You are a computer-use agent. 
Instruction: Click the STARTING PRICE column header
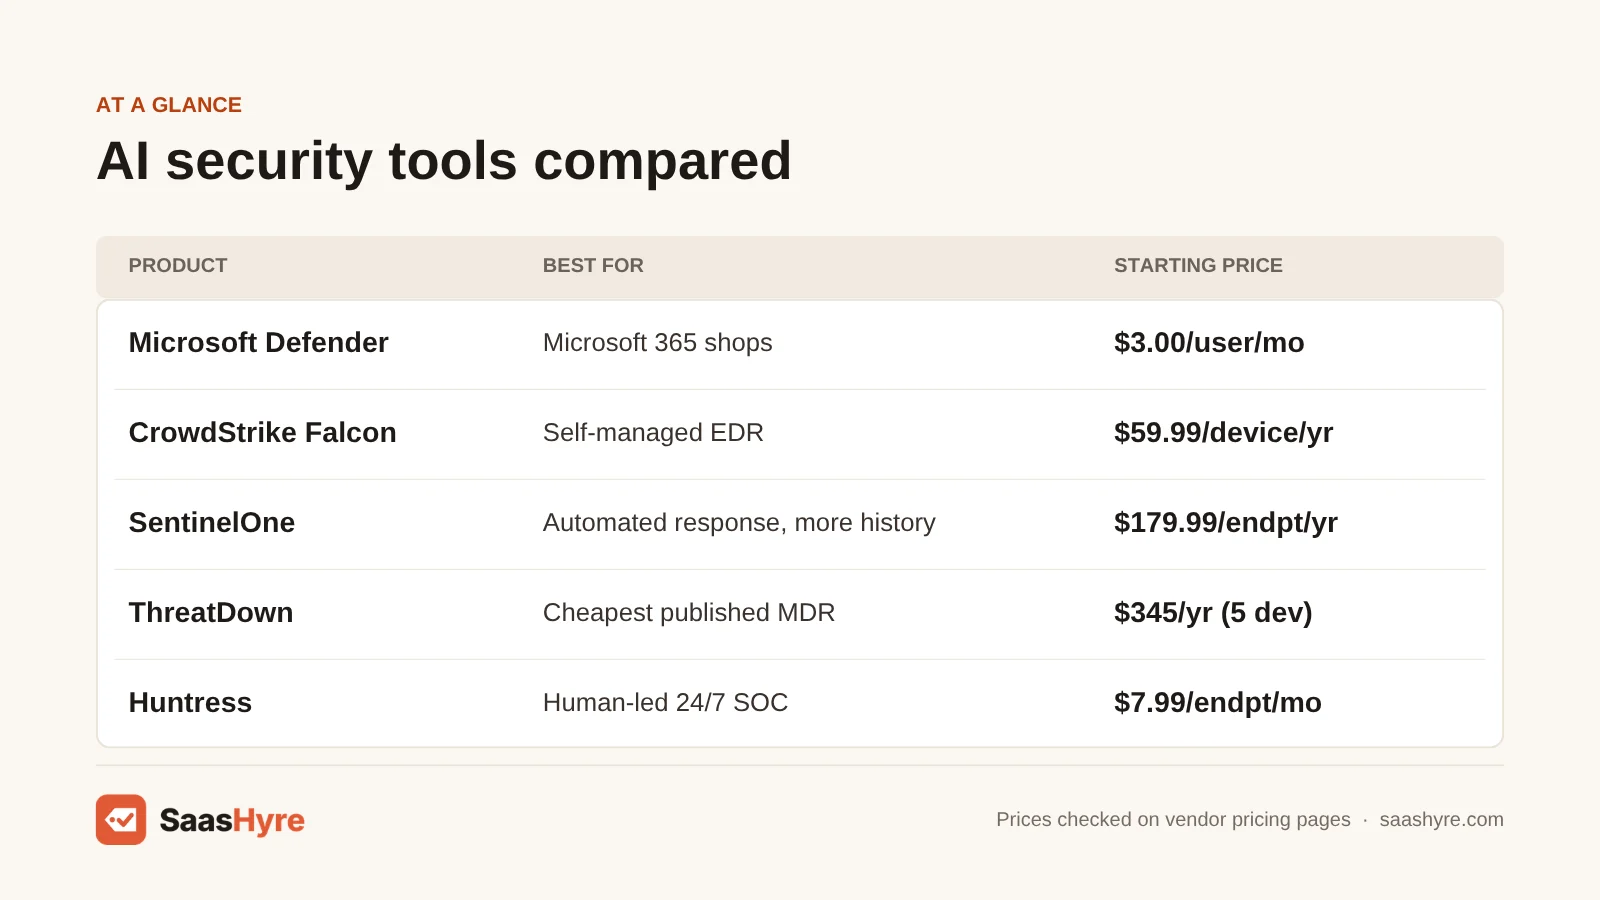pyautogui.click(x=1198, y=265)
